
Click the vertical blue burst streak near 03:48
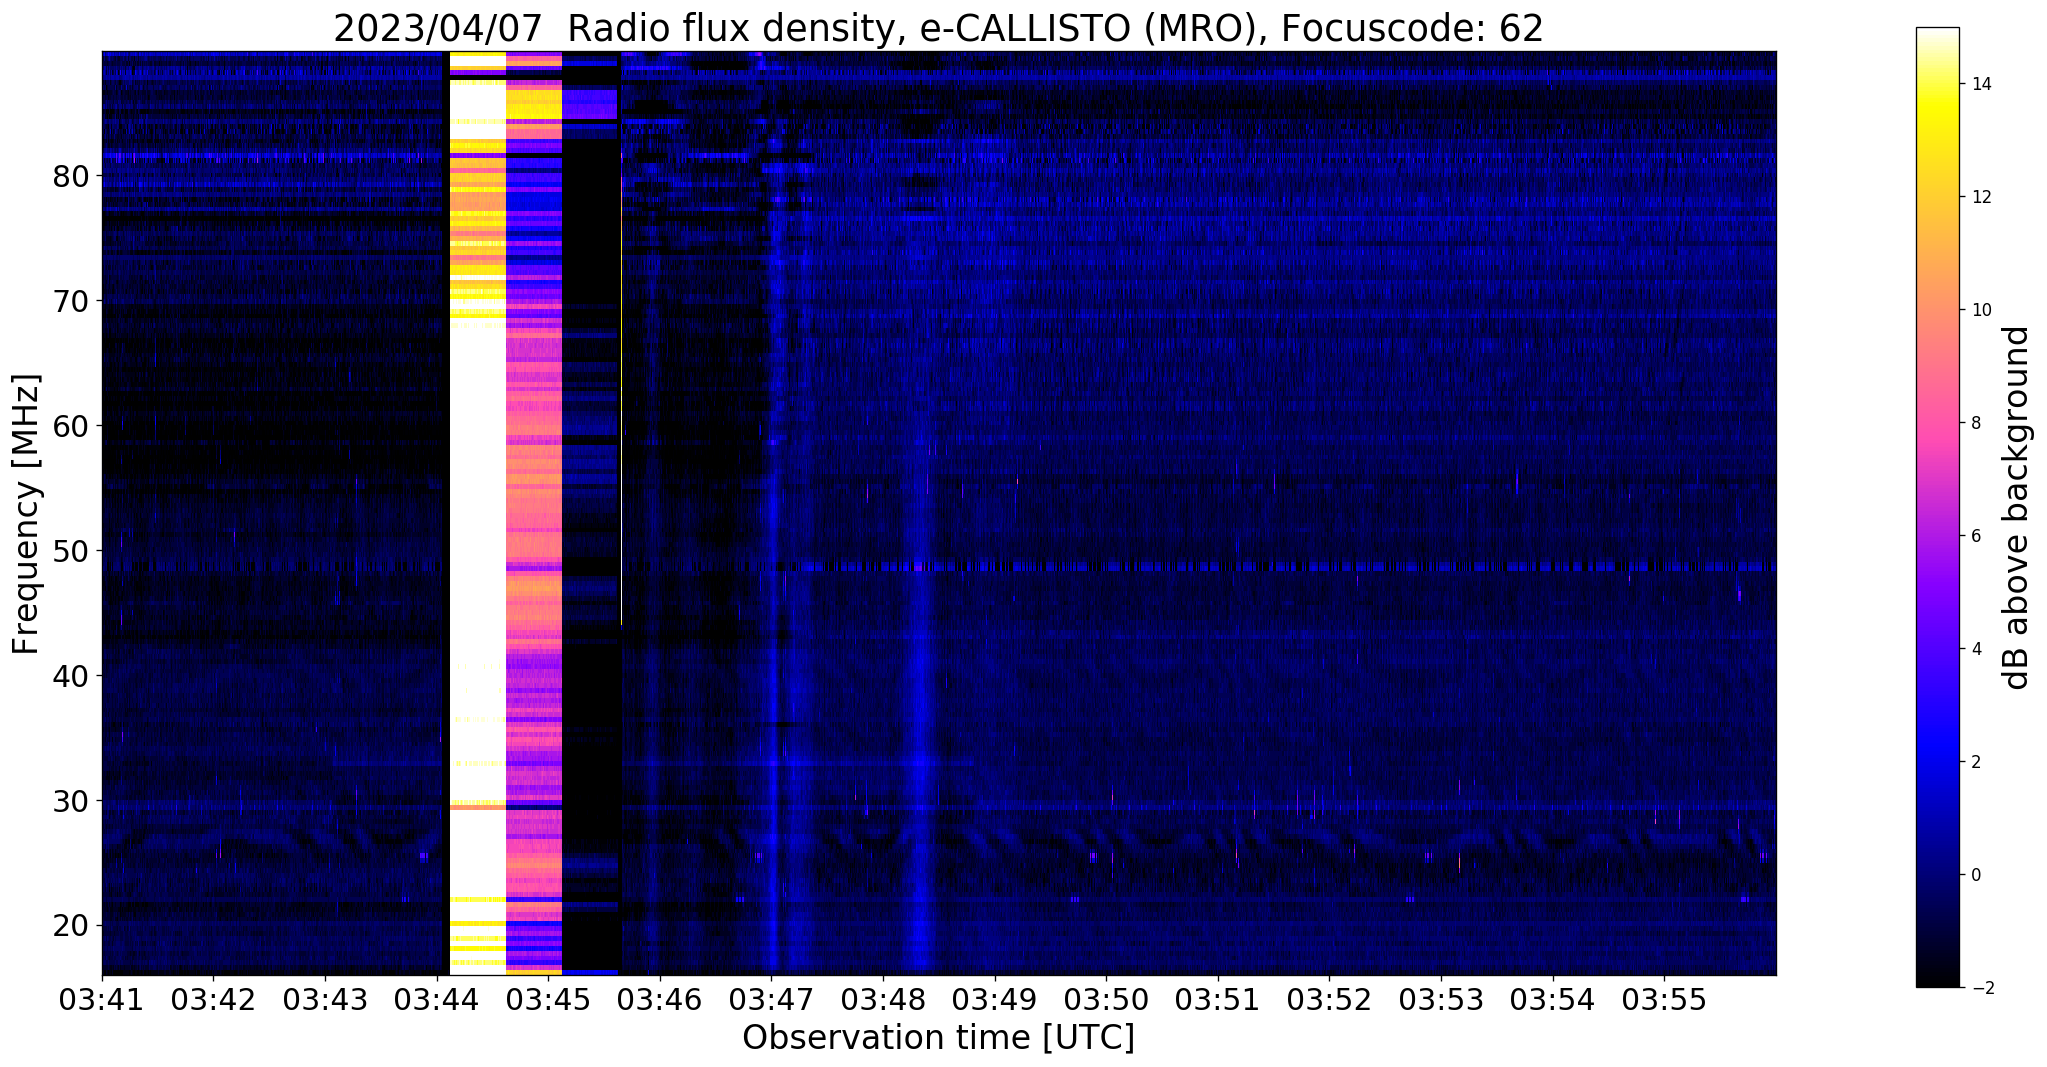click(921, 690)
